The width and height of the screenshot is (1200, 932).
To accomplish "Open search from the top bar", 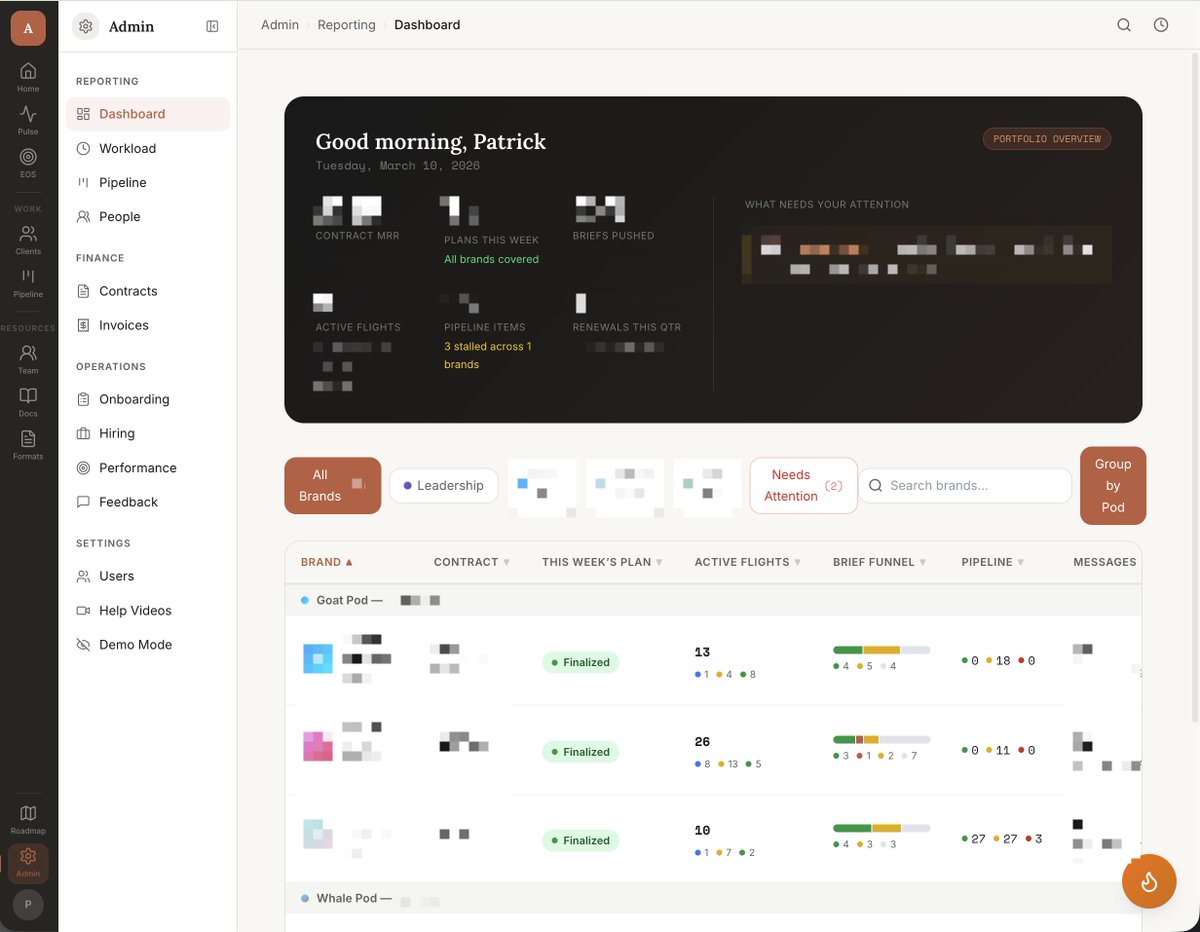I will [x=1124, y=25].
